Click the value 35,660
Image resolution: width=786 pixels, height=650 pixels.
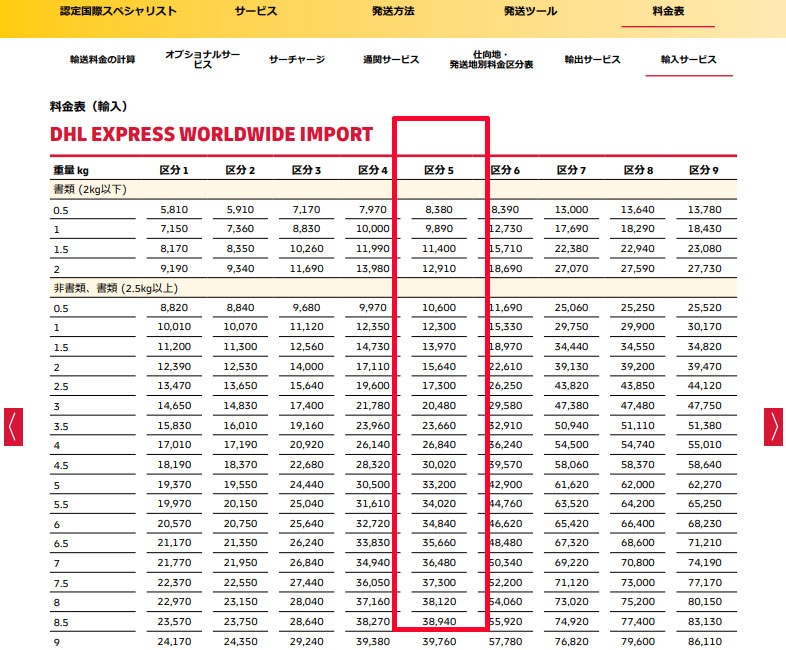point(439,543)
